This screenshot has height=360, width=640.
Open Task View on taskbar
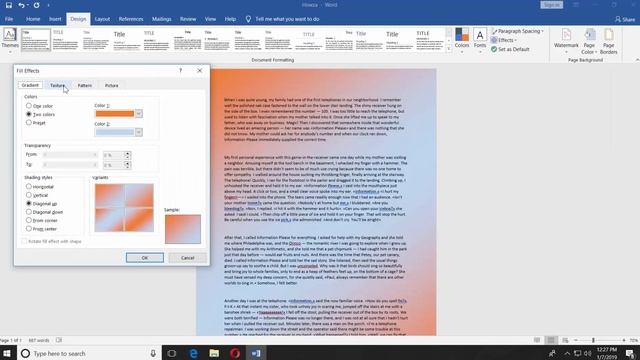click(171, 353)
